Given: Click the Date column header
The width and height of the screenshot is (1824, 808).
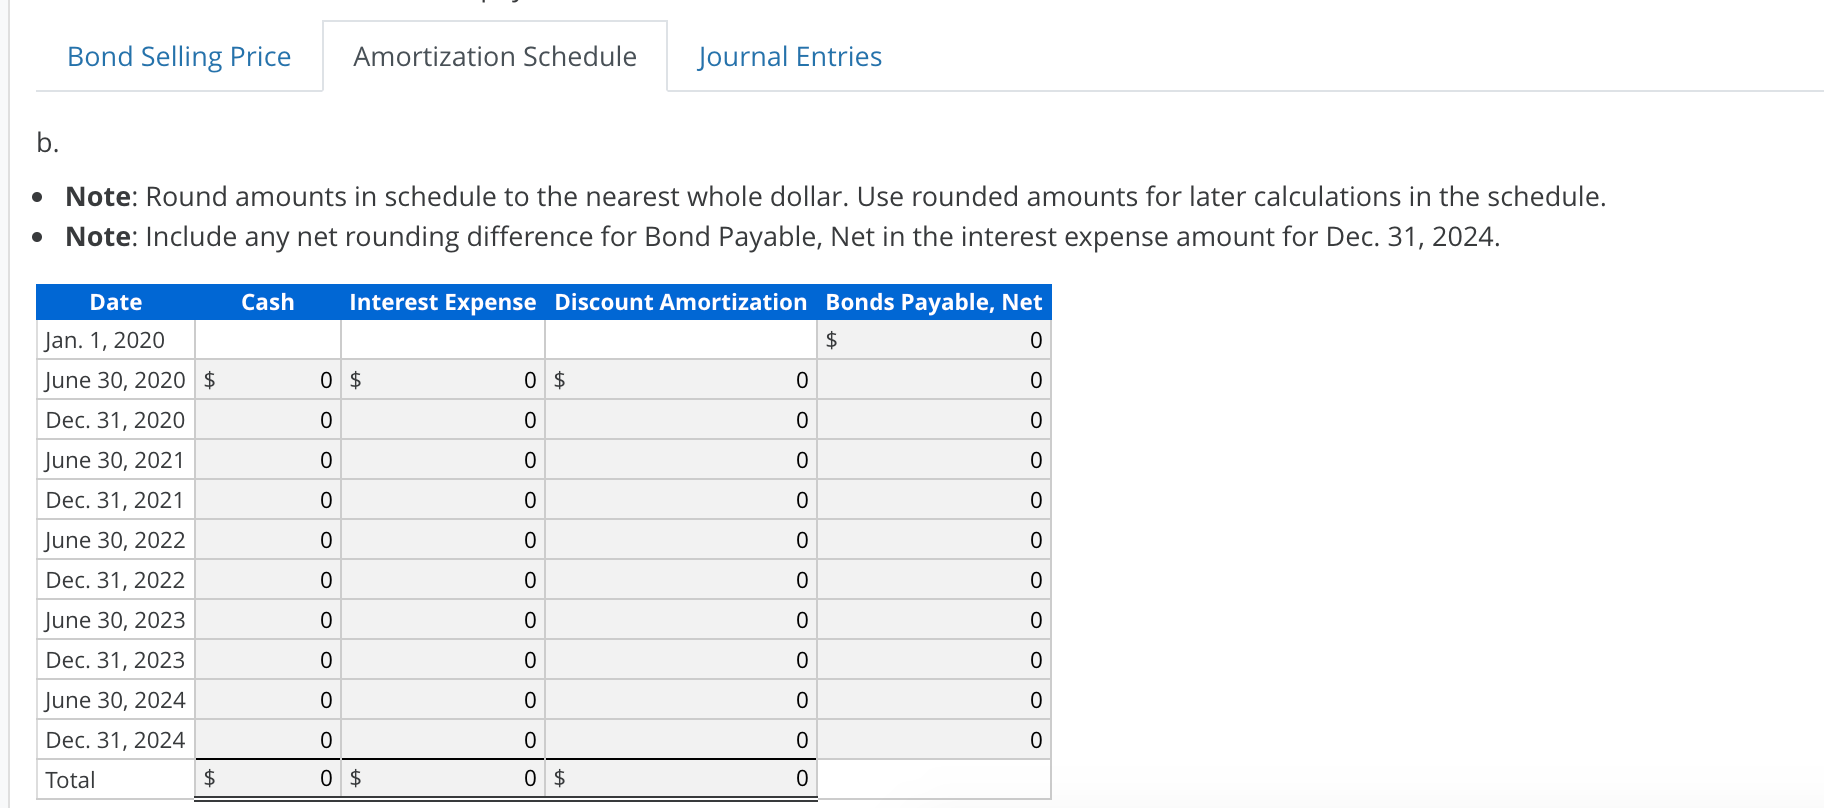Looking at the screenshot, I should (115, 302).
